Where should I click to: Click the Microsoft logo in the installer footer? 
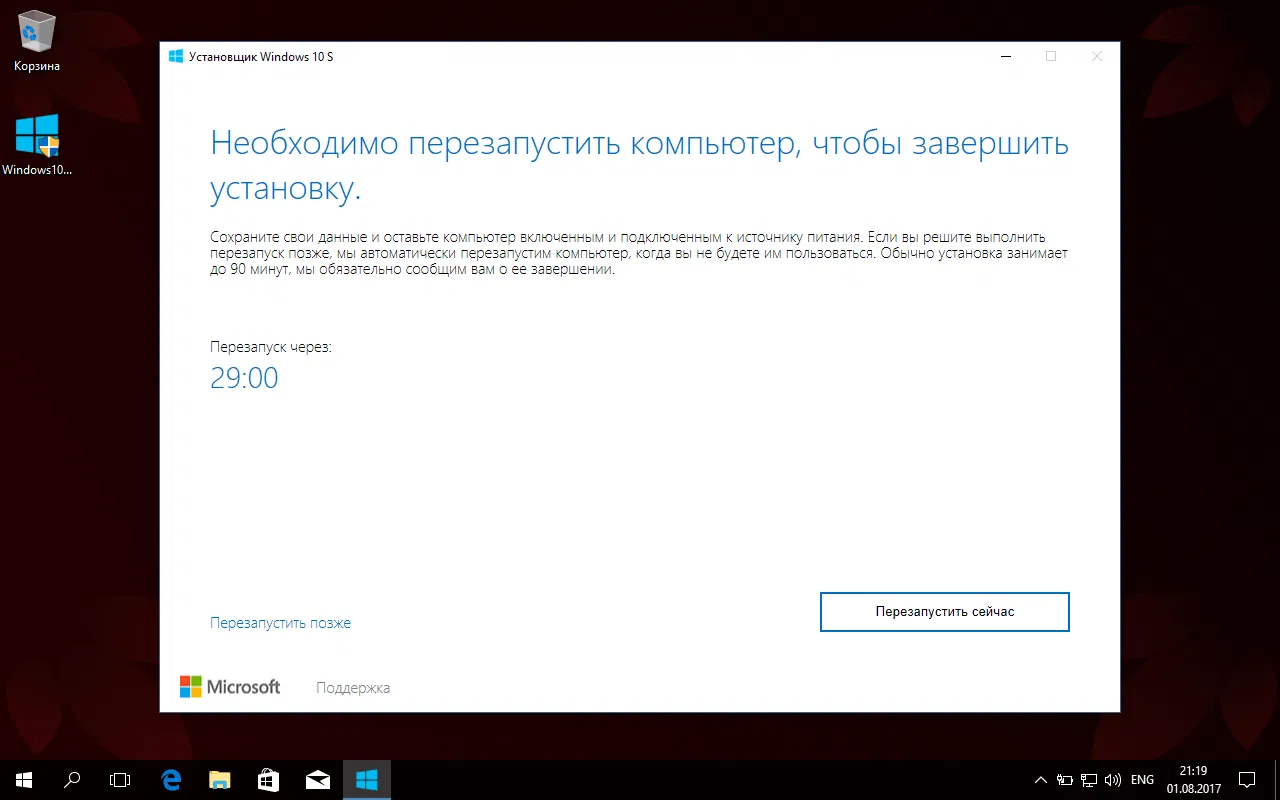[x=230, y=687]
